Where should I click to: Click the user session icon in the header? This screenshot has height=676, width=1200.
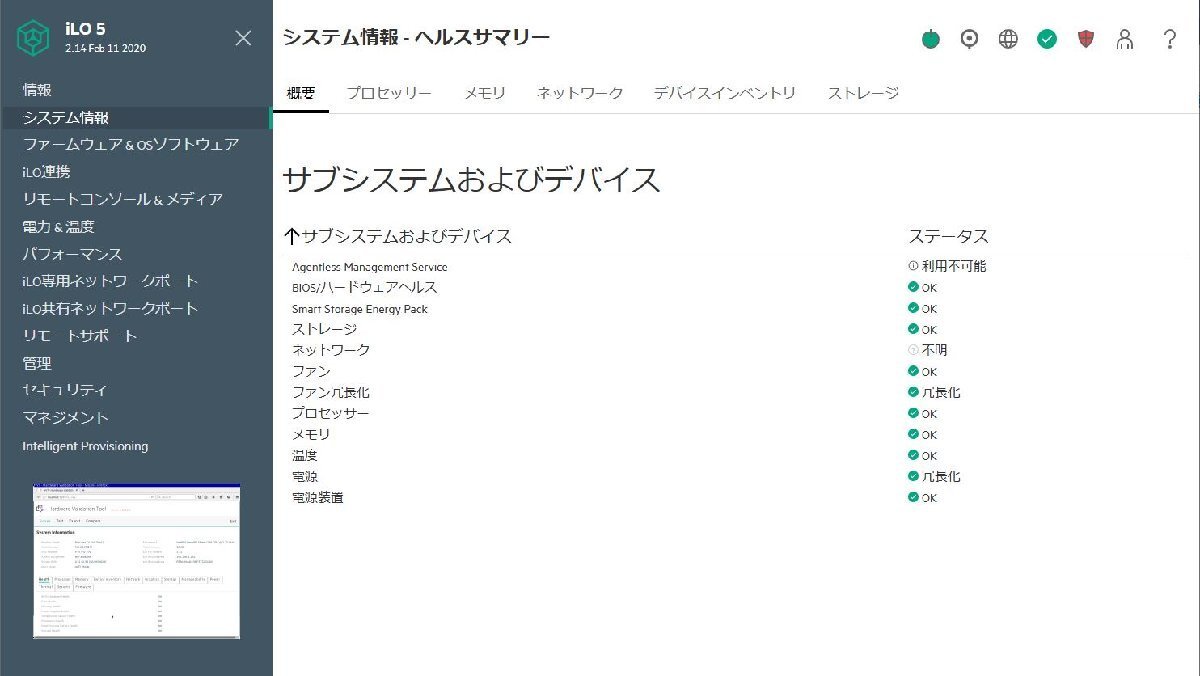tap(1126, 39)
